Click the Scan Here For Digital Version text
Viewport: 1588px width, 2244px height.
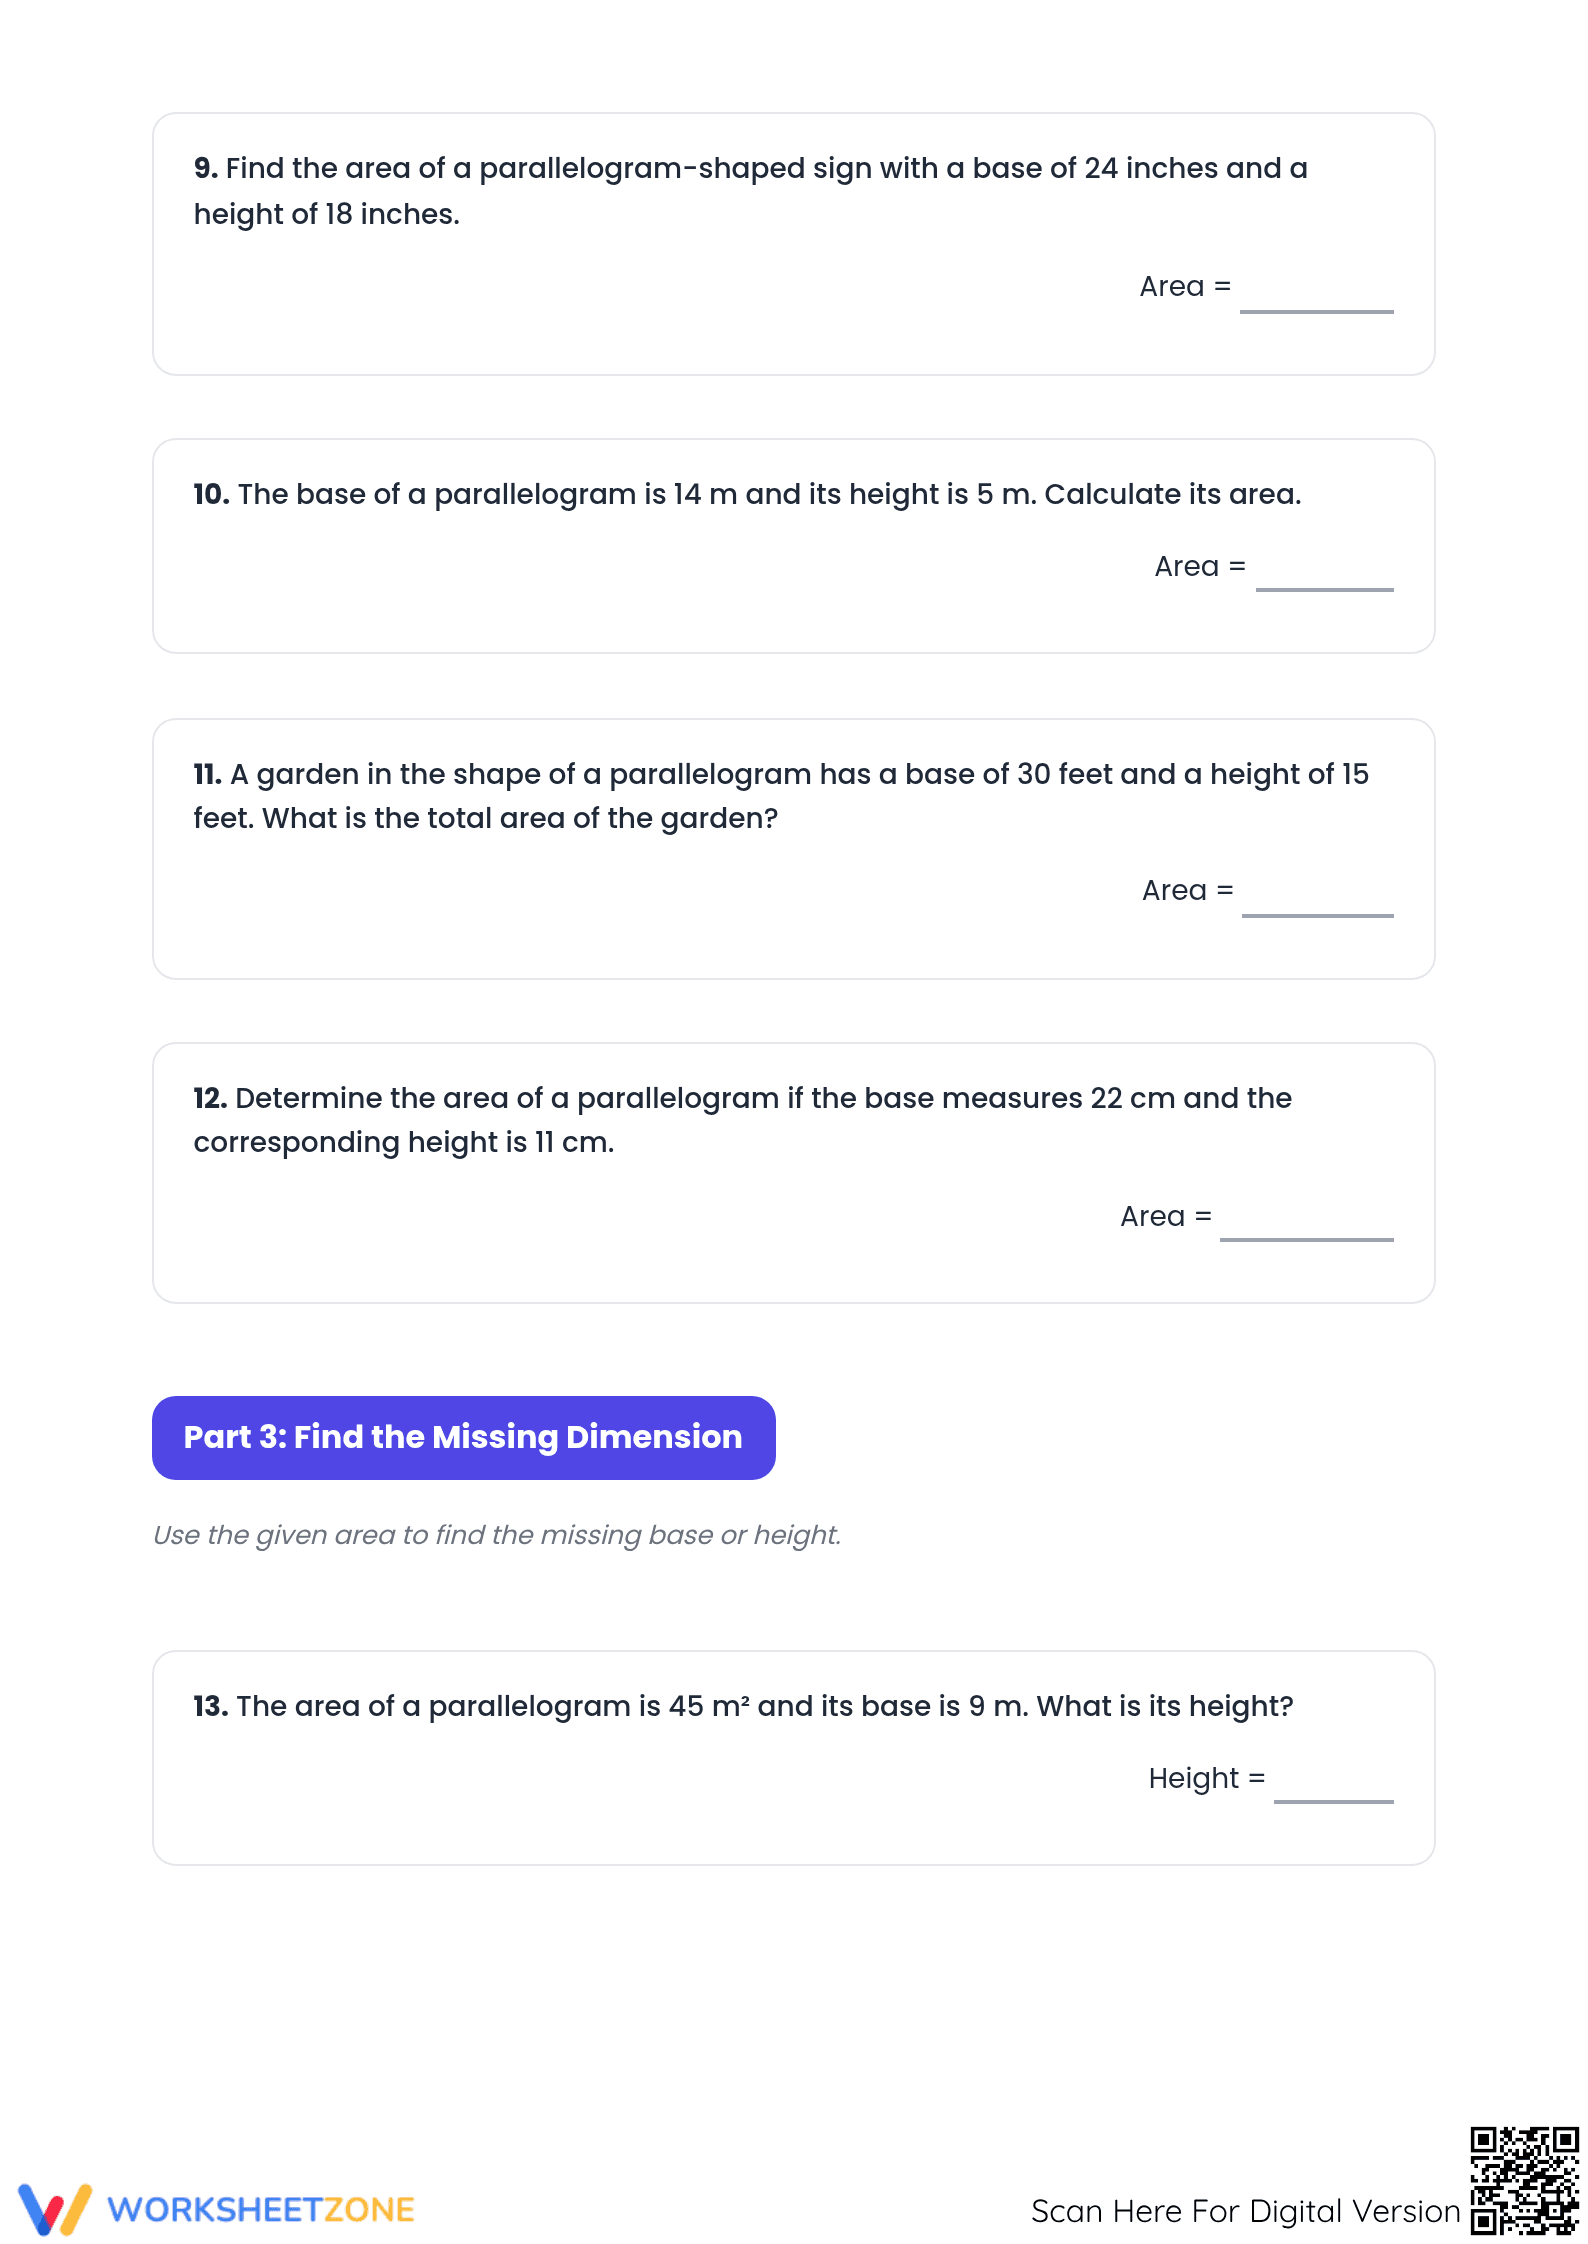pos(1245,2211)
